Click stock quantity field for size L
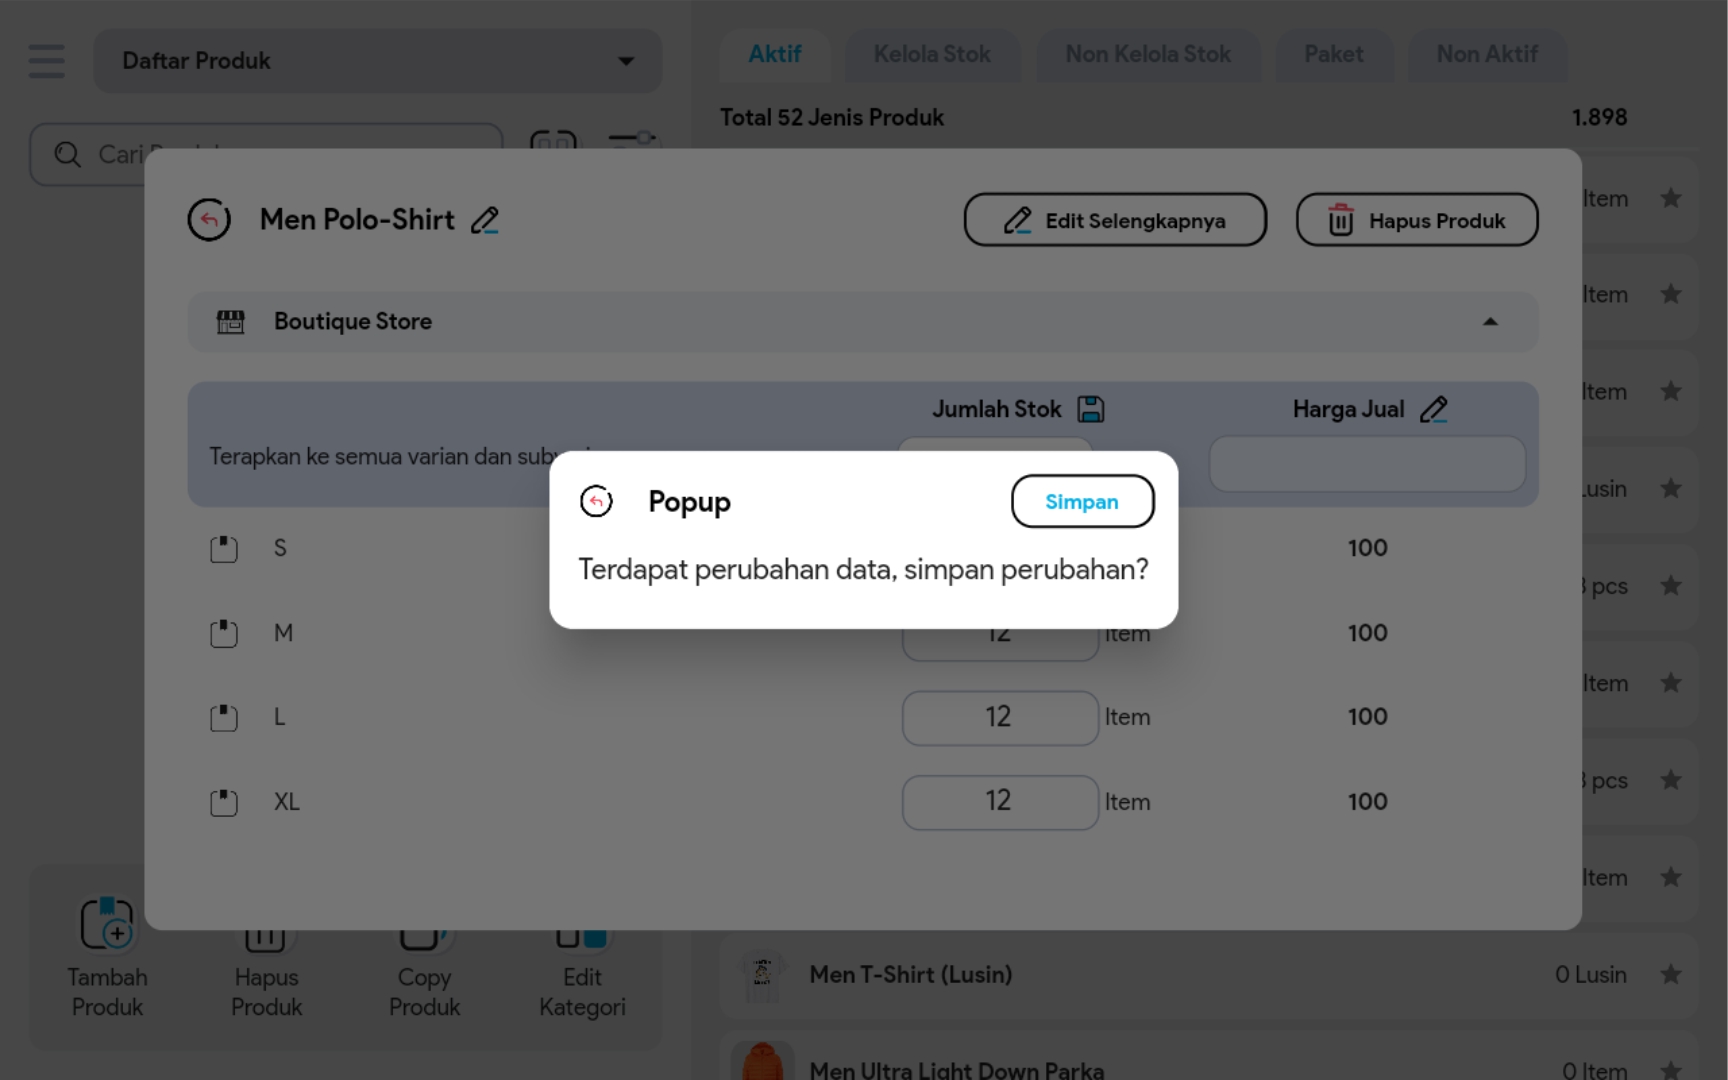 (999, 718)
